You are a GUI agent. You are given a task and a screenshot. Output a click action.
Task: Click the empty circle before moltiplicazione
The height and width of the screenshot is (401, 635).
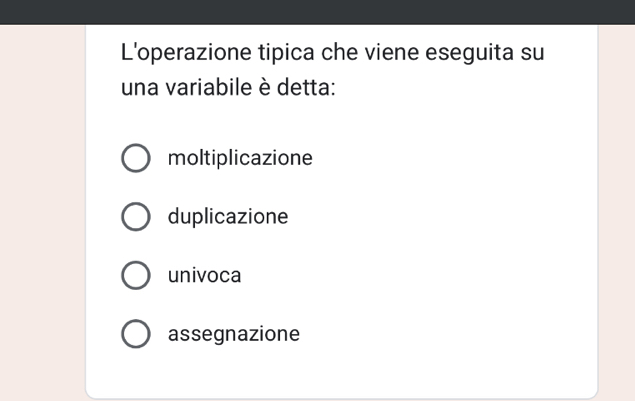coord(136,159)
